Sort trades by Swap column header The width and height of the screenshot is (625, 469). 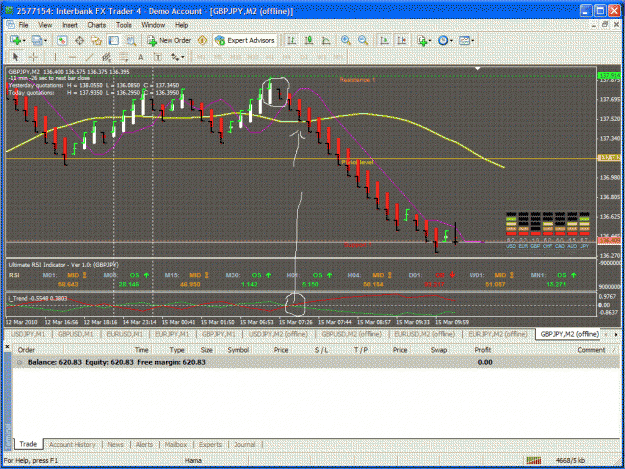pos(439,350)
